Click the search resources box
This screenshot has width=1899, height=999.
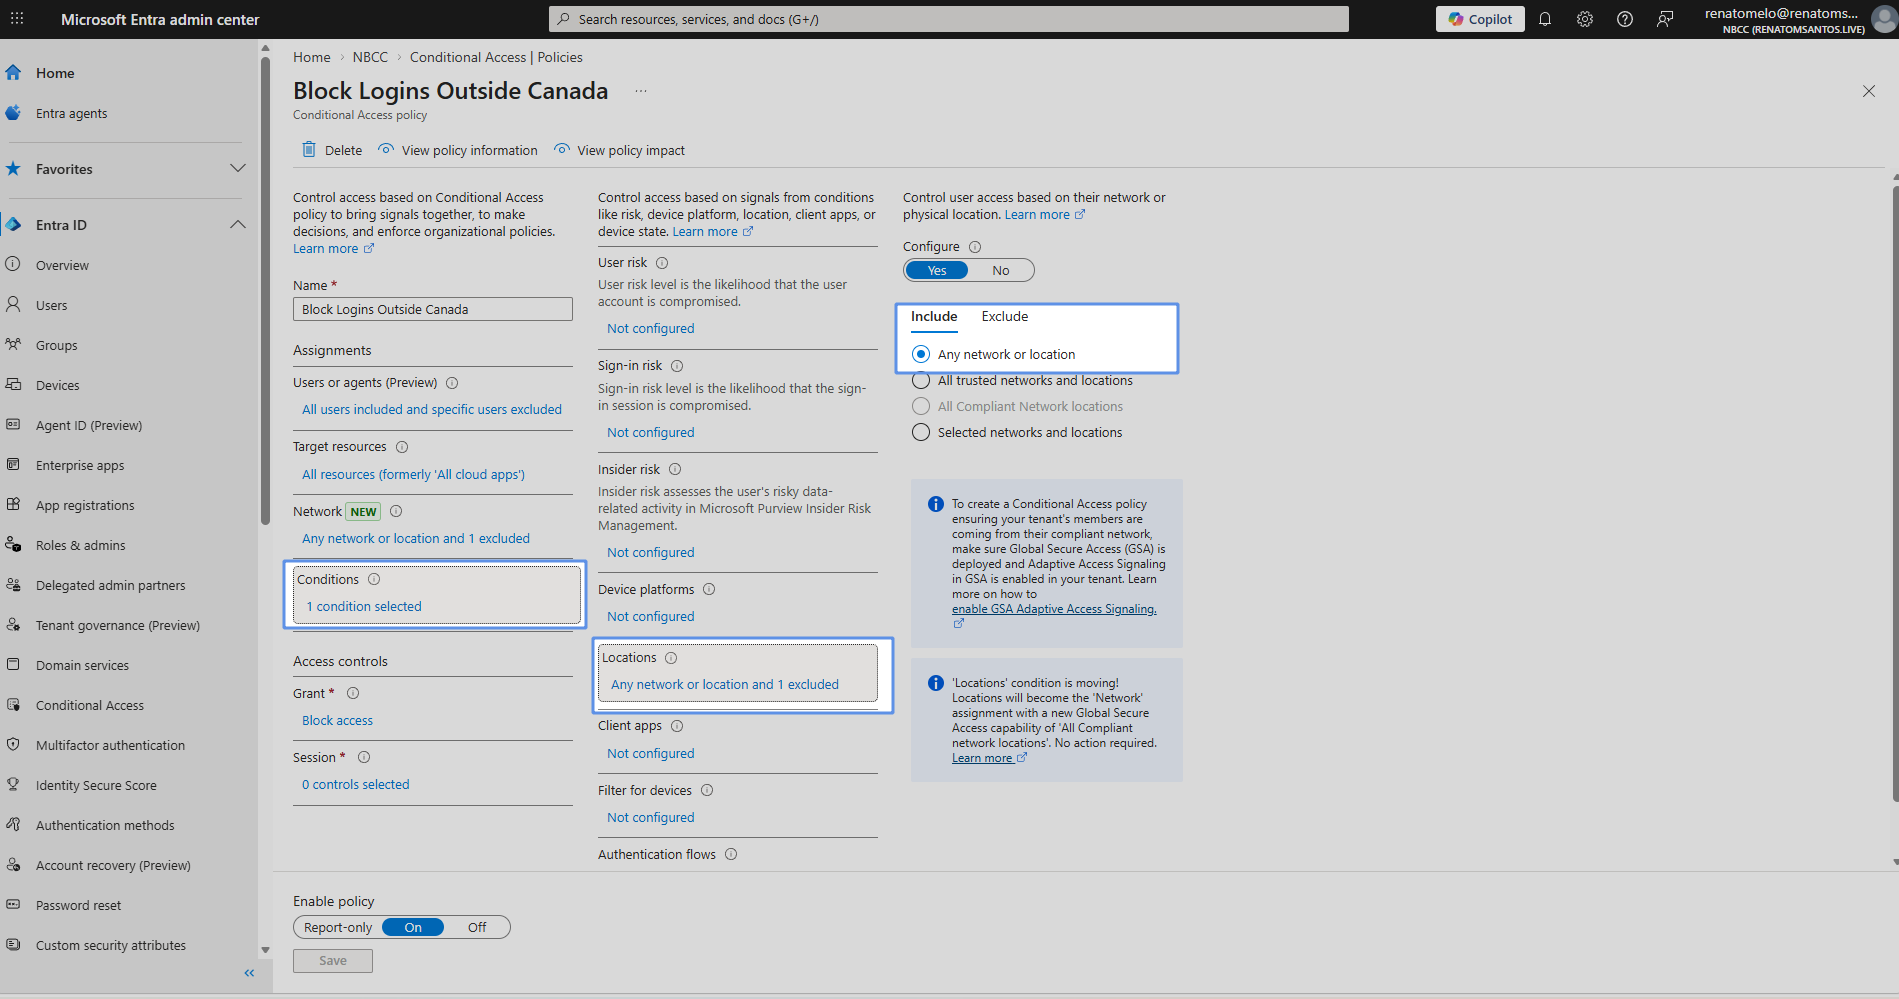[x=949, y=19]
